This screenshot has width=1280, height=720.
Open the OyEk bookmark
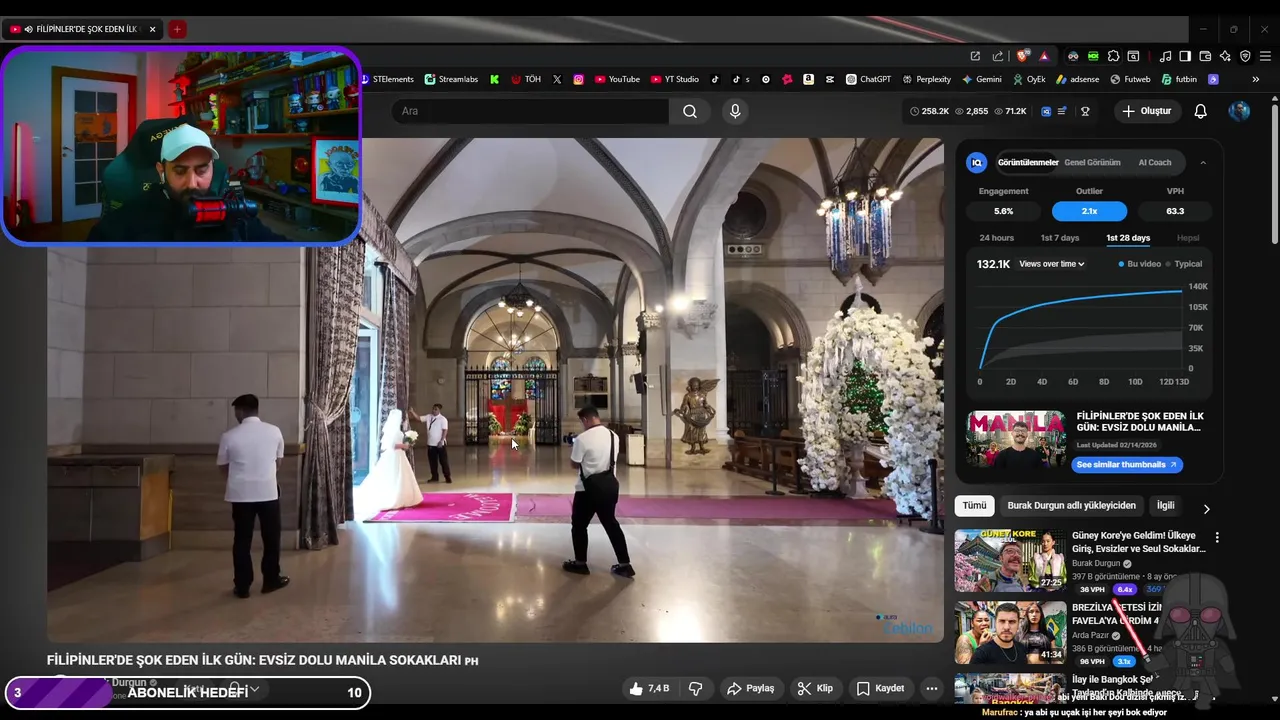tap(1029, 79)
